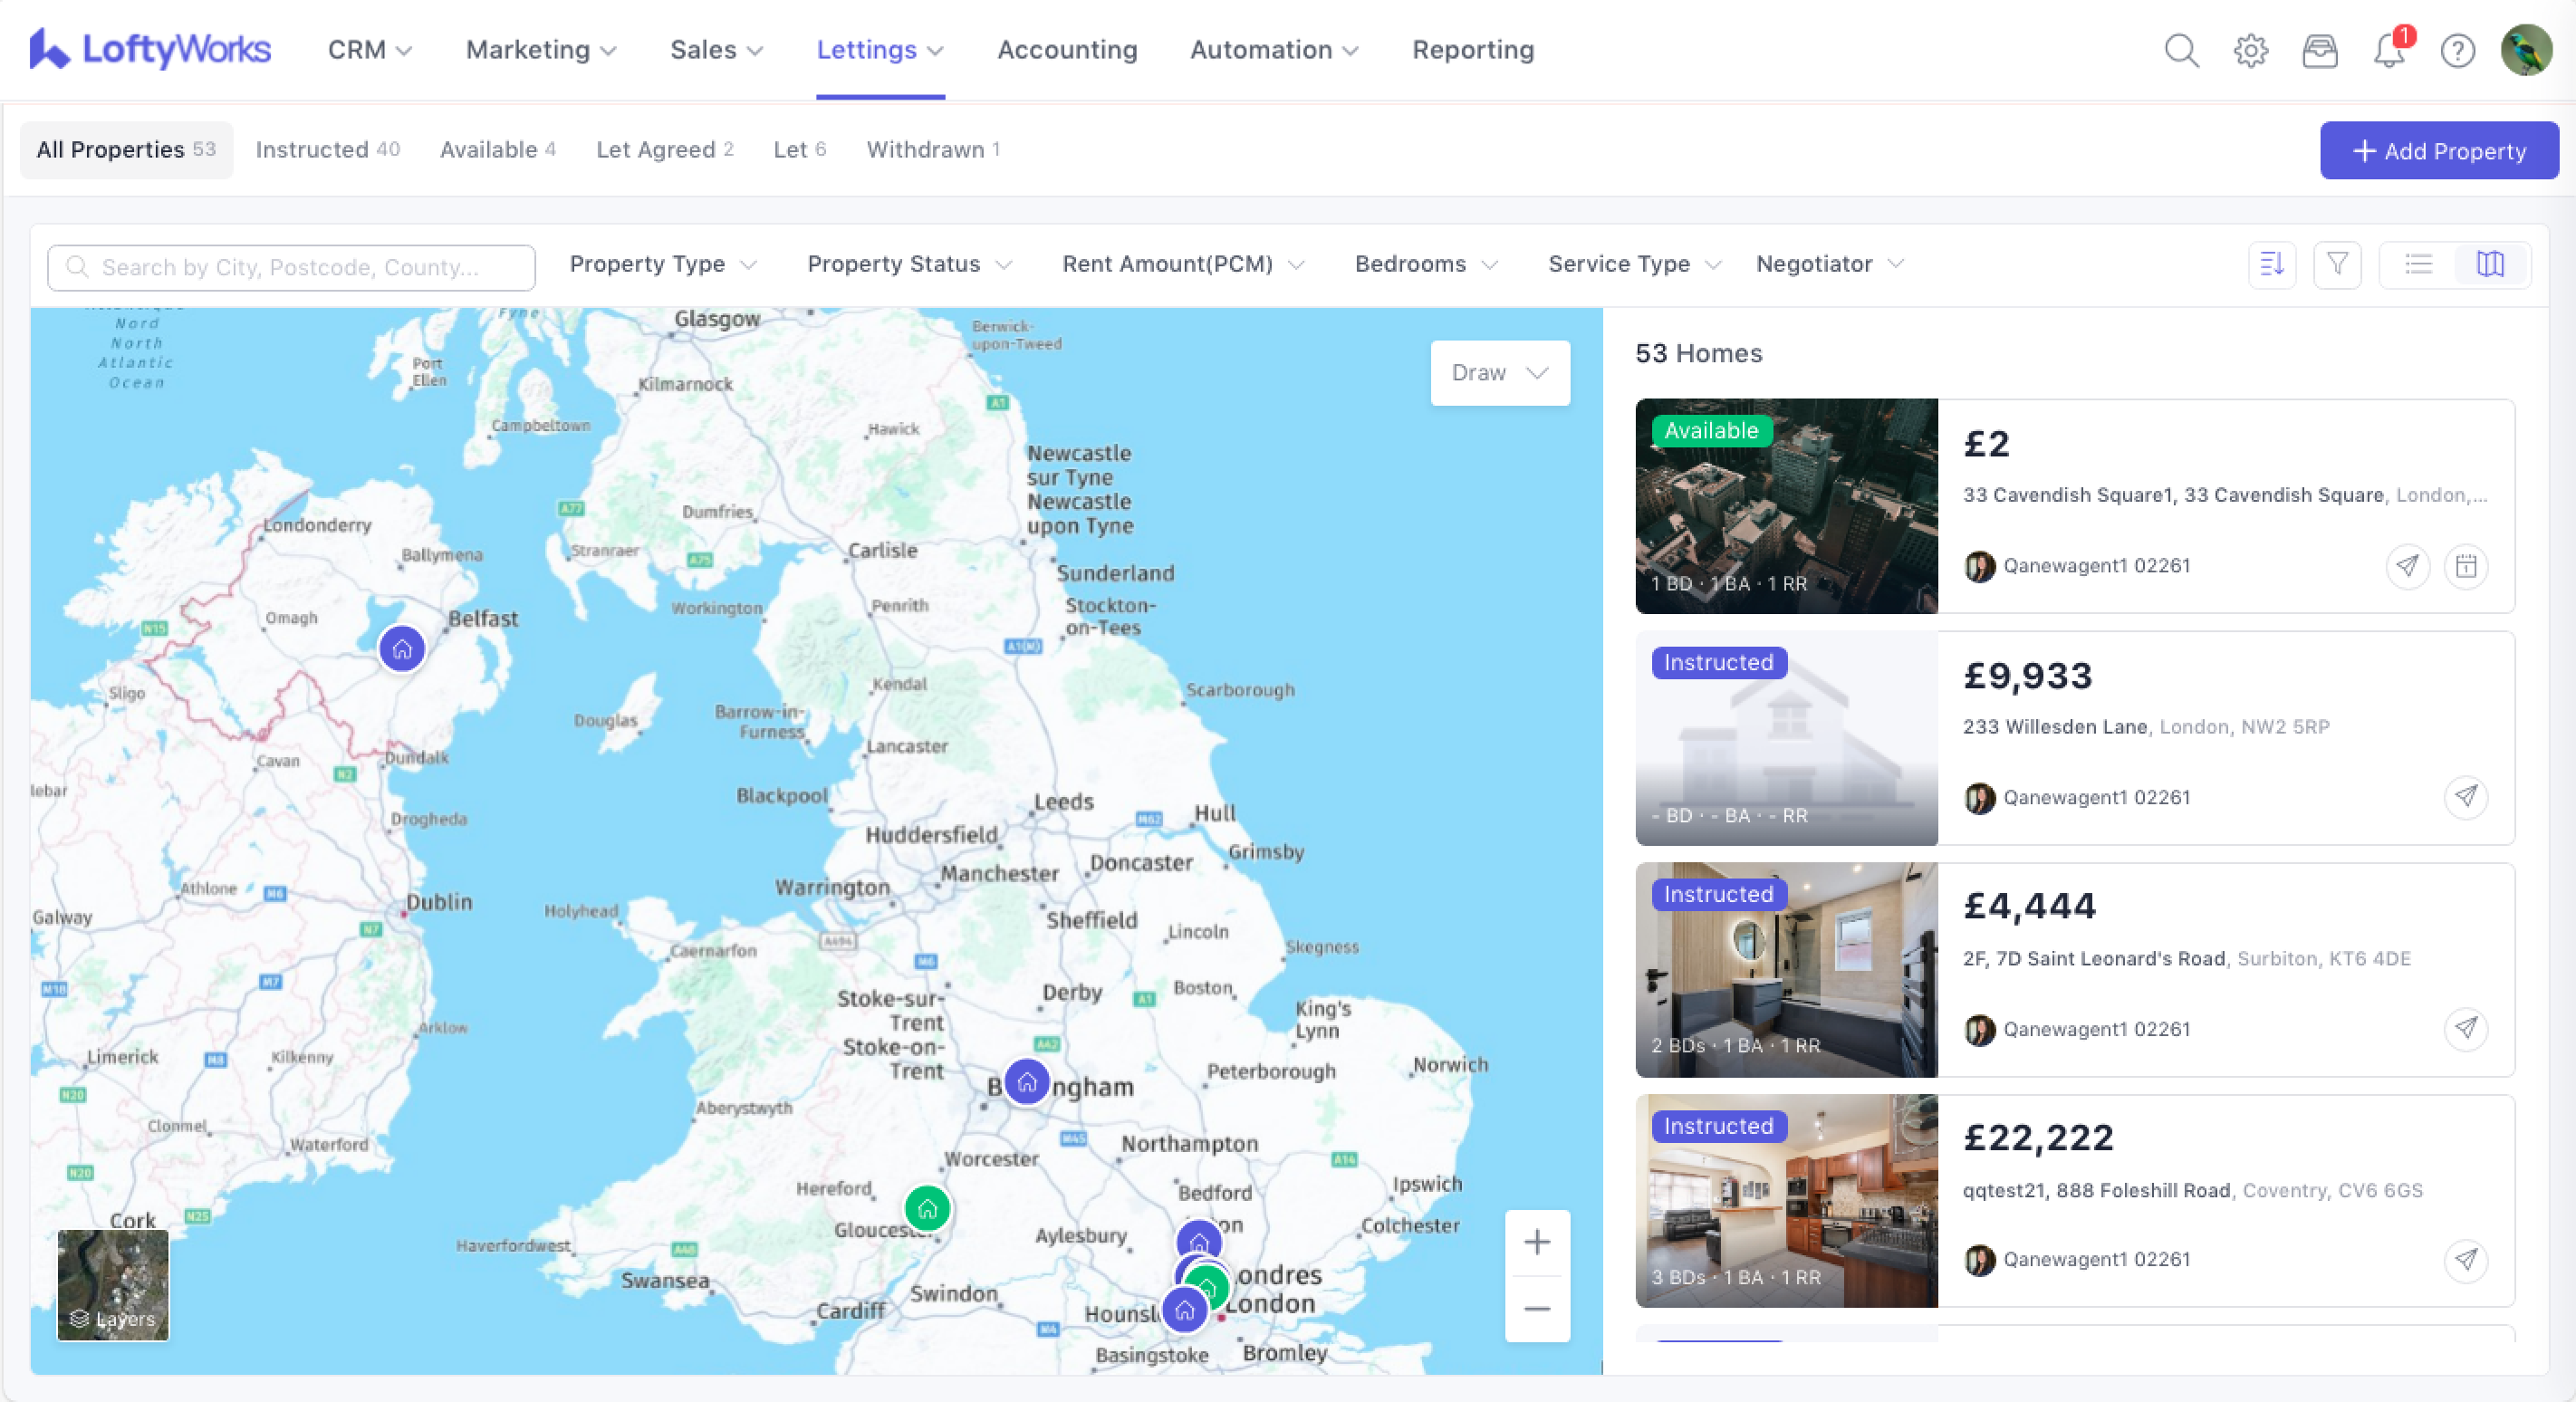Click the calendar icon on Cavendish Square listing

pos(2466,567)
